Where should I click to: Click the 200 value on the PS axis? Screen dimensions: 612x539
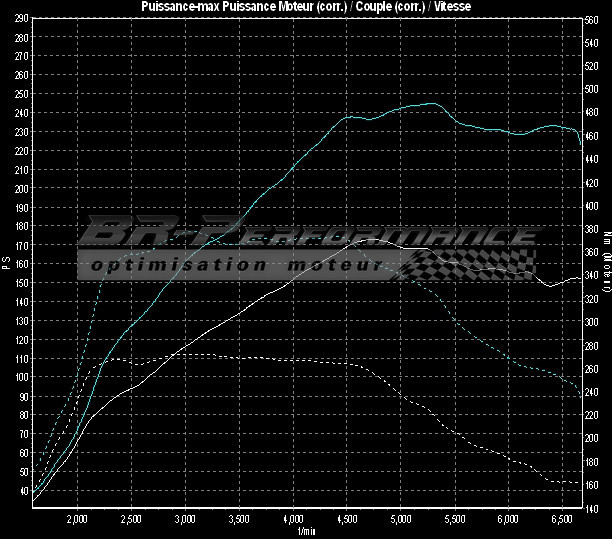click(22, 188)
